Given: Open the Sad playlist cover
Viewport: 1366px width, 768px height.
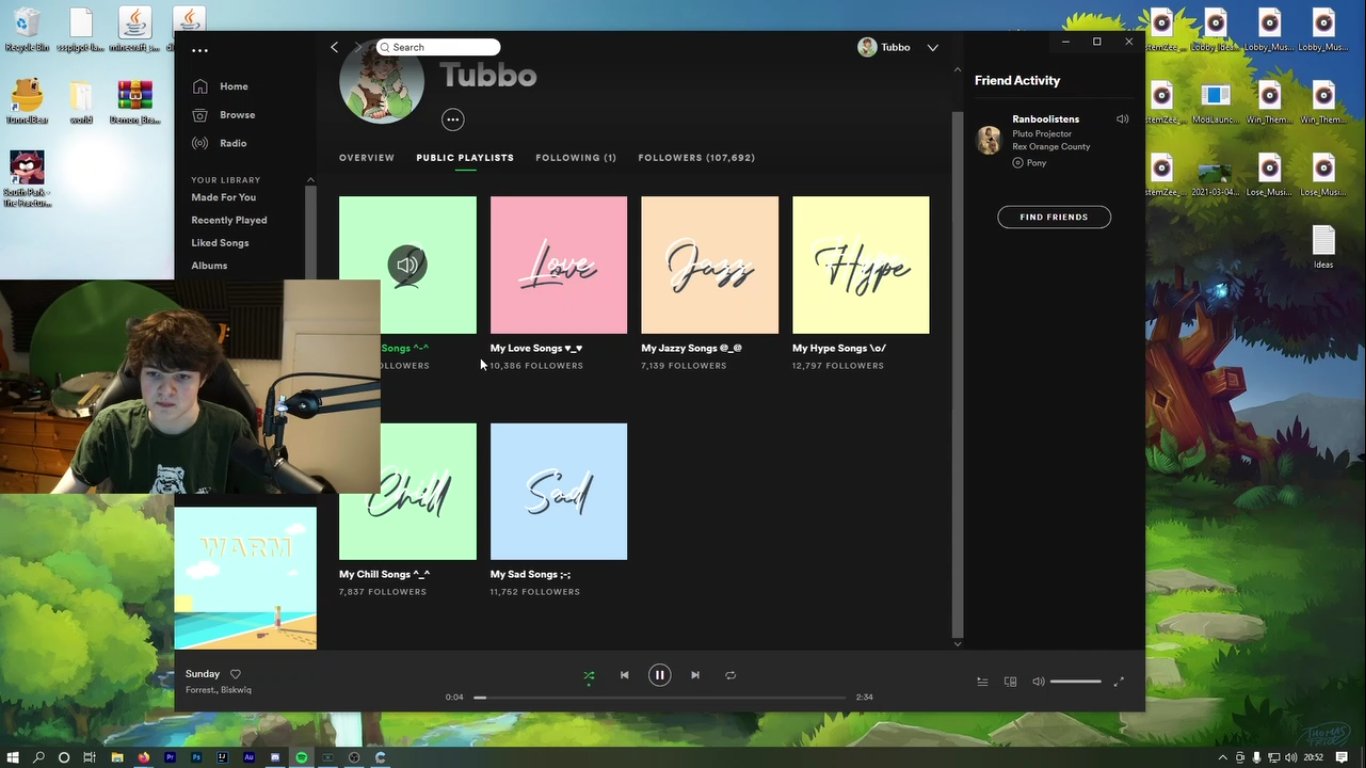Looking at the screenshot, I should (559, 491).
